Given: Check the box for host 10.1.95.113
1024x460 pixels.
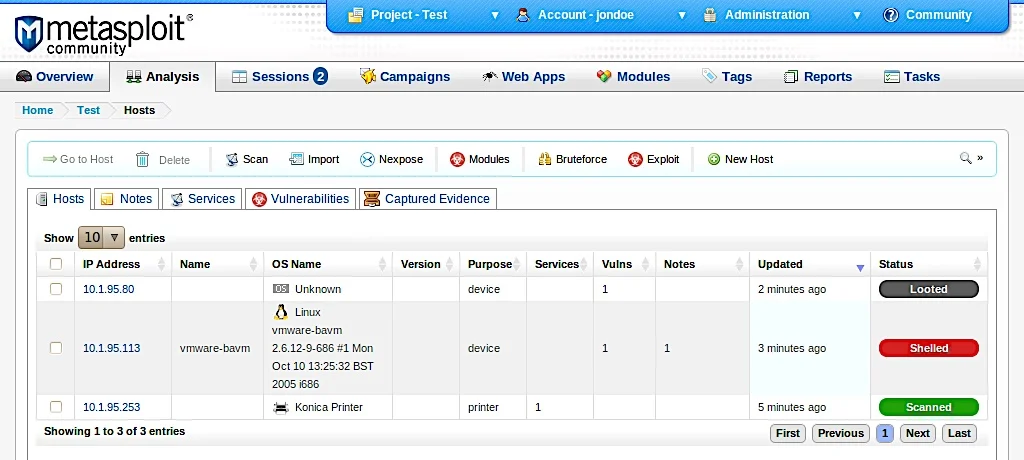Looking at the screenshot, I should tap(56, 348).
